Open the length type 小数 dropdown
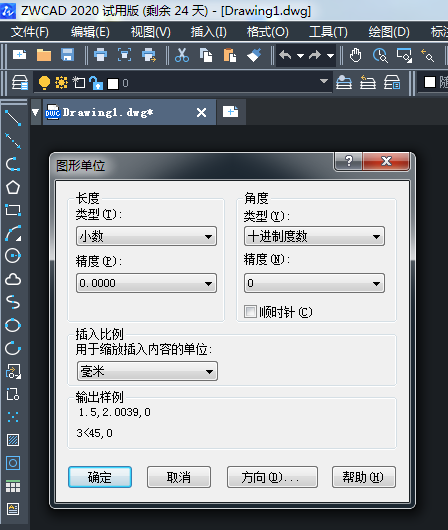Viewport: 448px width, 530px height. [x=146, y=236]
